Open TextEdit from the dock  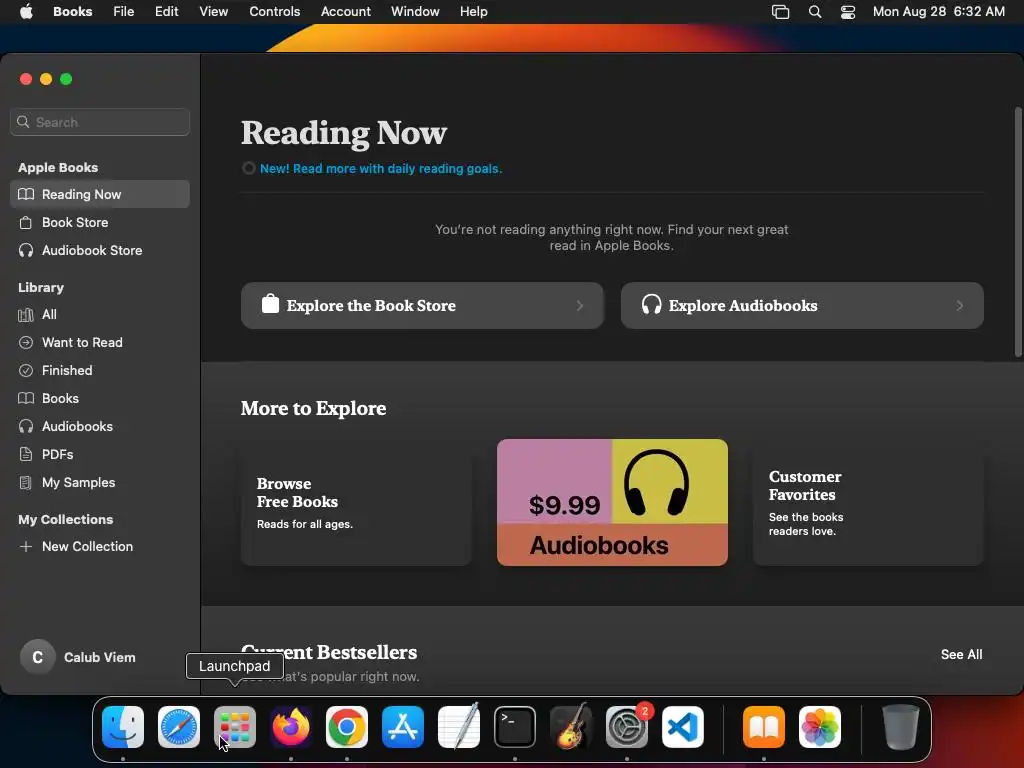pos(459,727)
